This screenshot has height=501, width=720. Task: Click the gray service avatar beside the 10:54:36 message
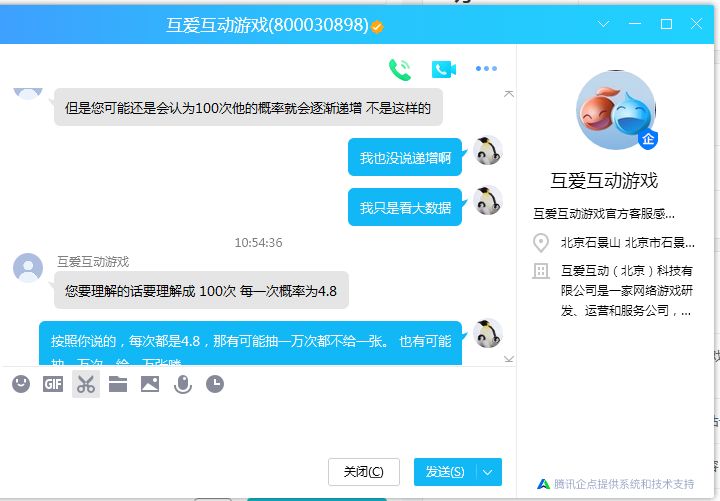(28, 268)
